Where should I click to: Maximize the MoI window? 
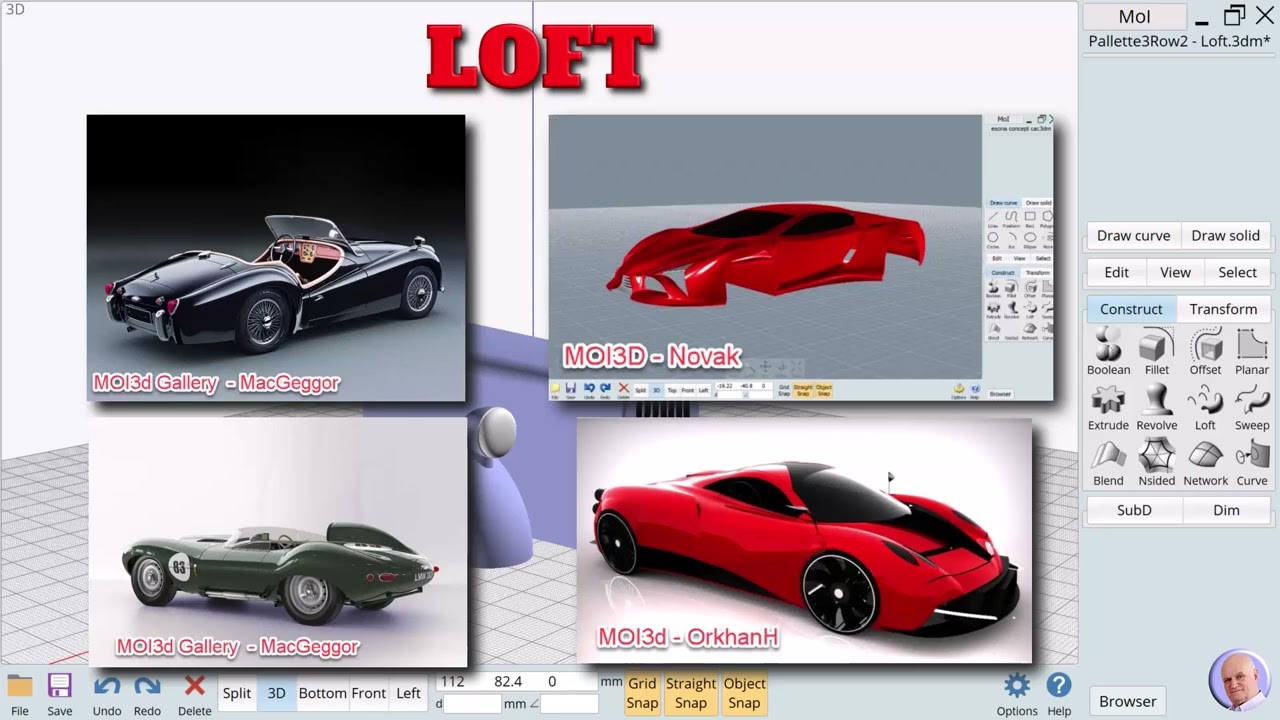click(1234, 15)
